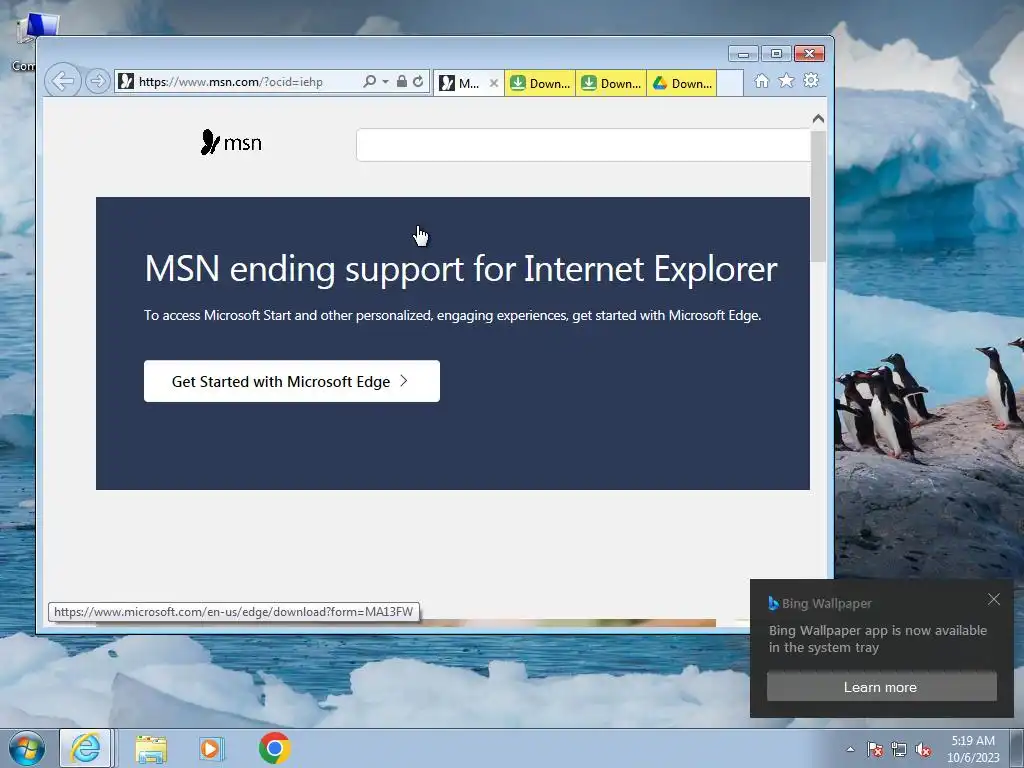Click Get Started with Microsoft Edge
Screen dimensions: 1024x768
click(292, 381)
